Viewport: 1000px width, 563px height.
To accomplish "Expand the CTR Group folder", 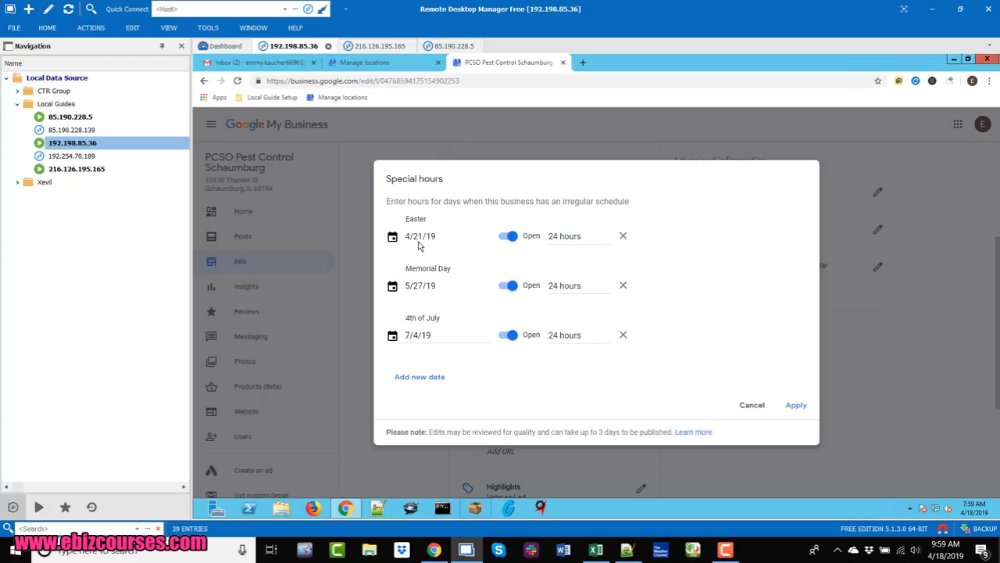I will pos(17,91).
